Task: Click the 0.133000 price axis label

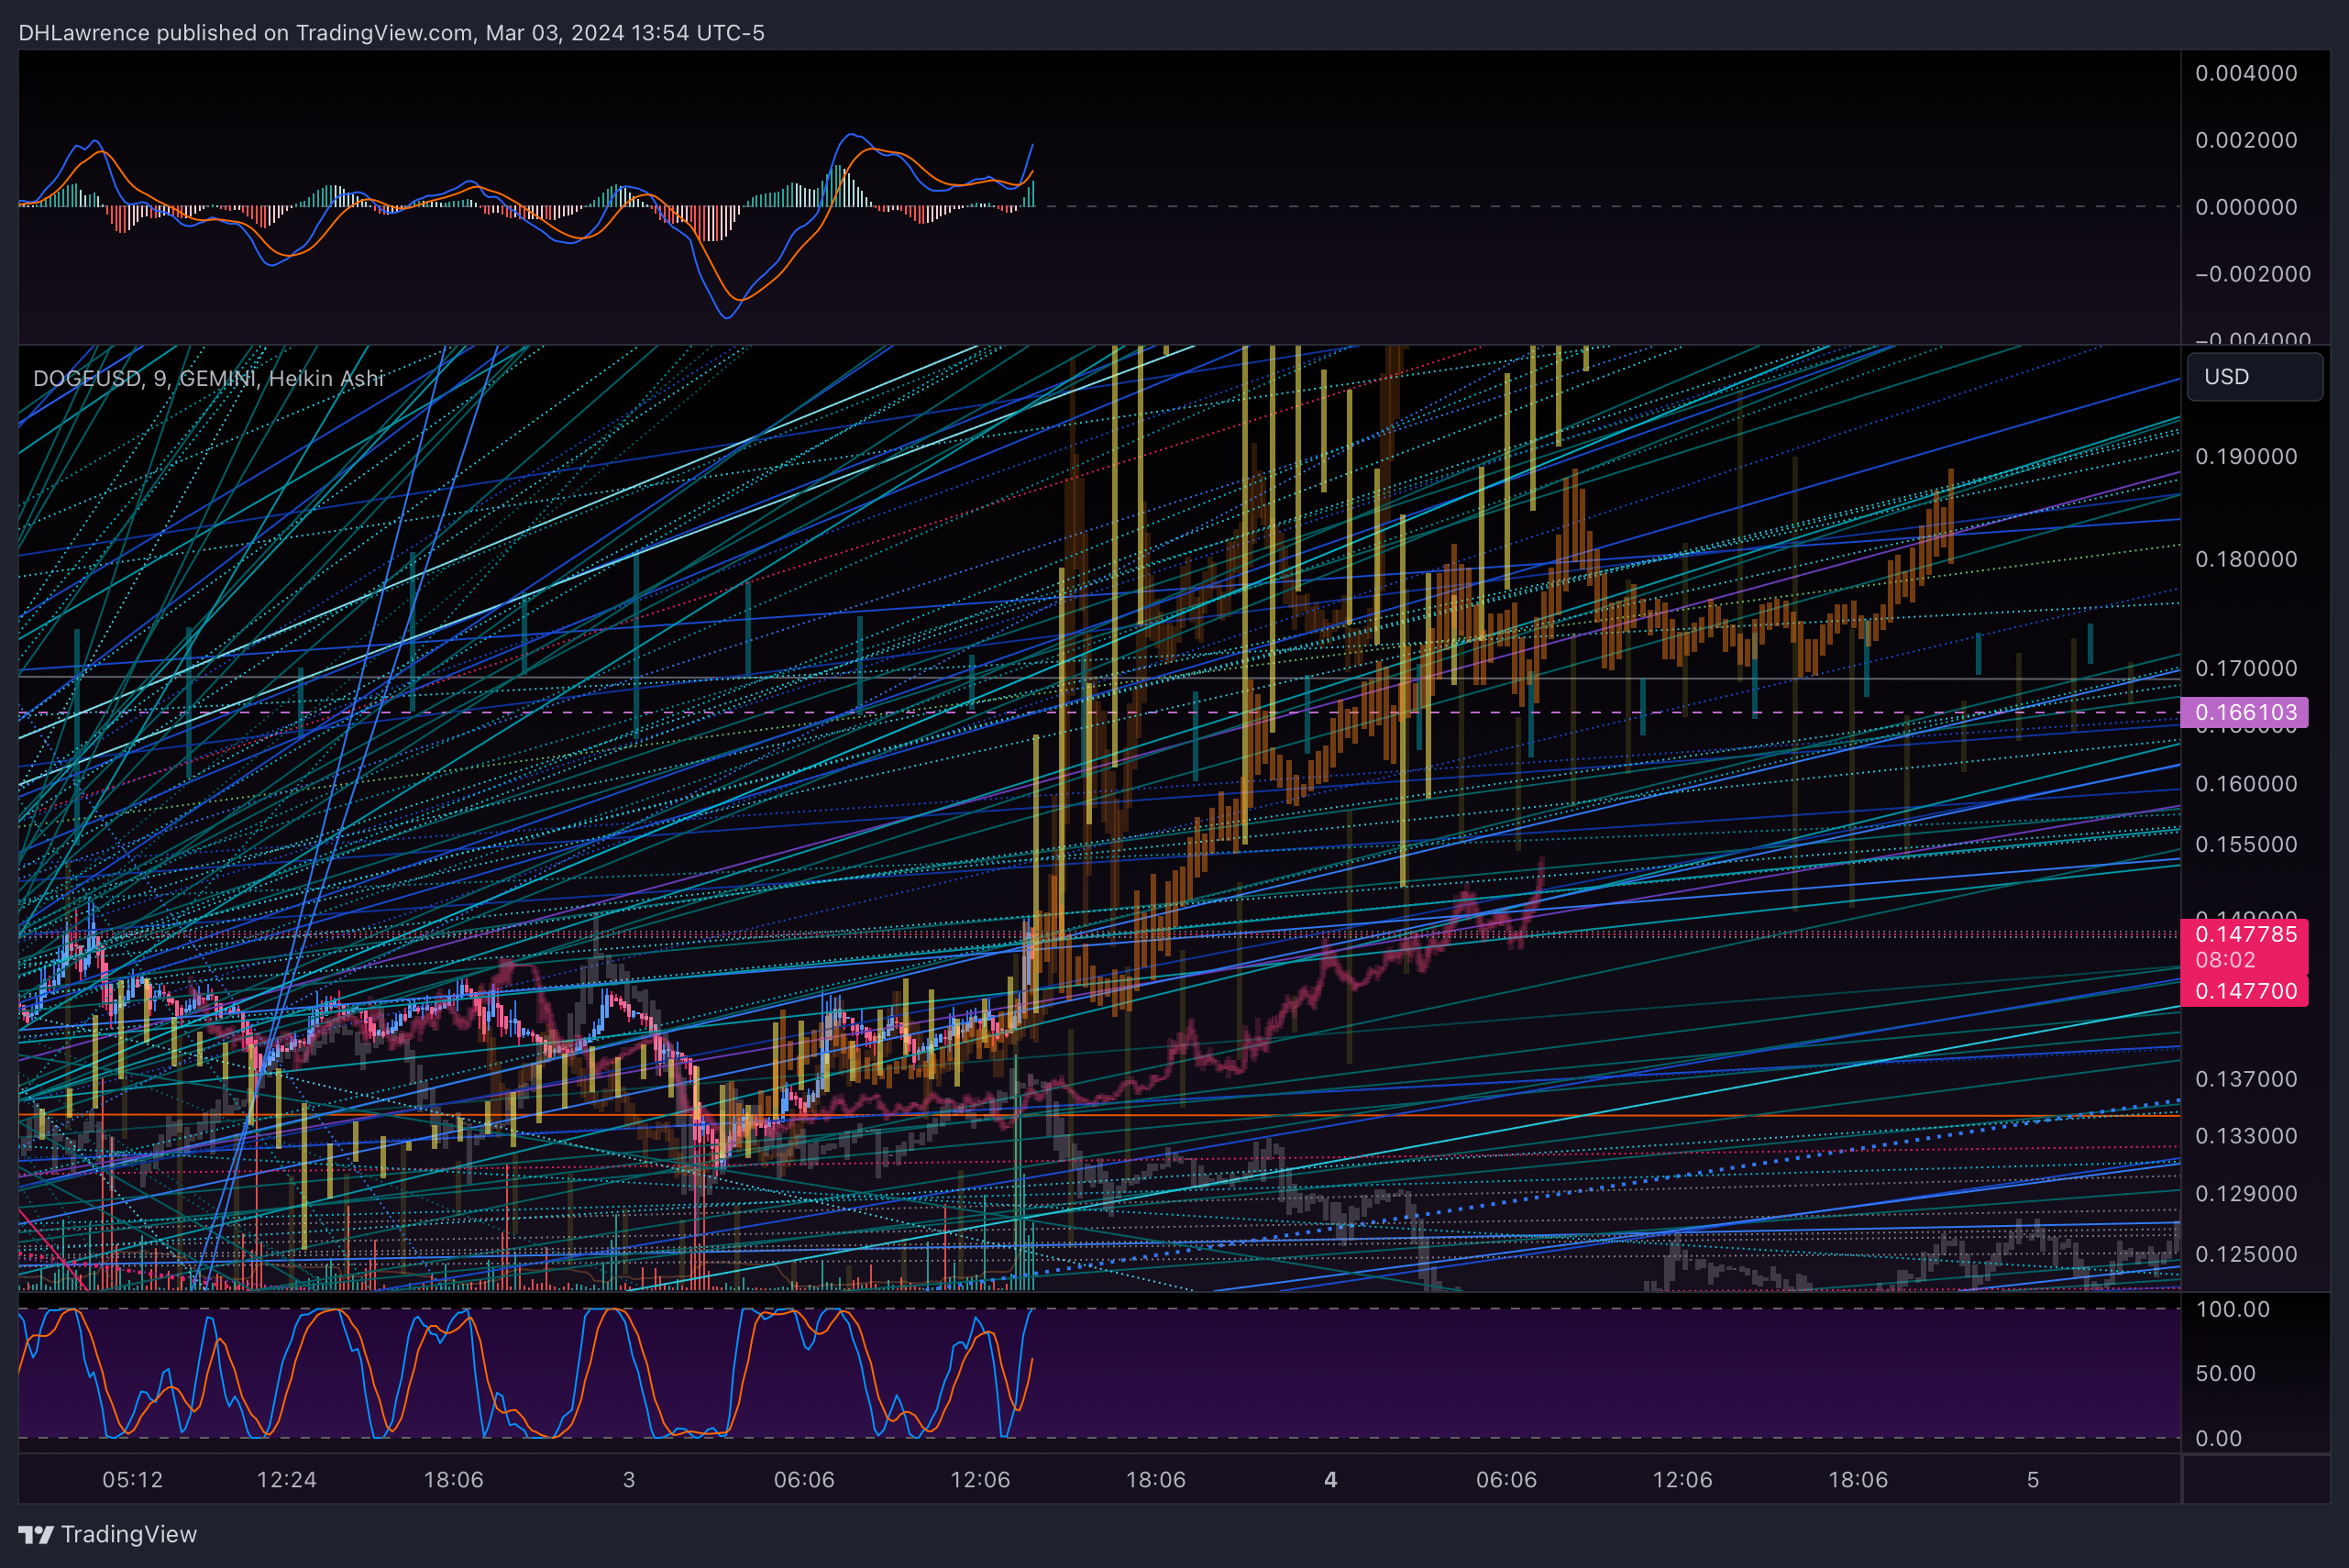Action: pyautogui.click(x=2246, y=1136)
